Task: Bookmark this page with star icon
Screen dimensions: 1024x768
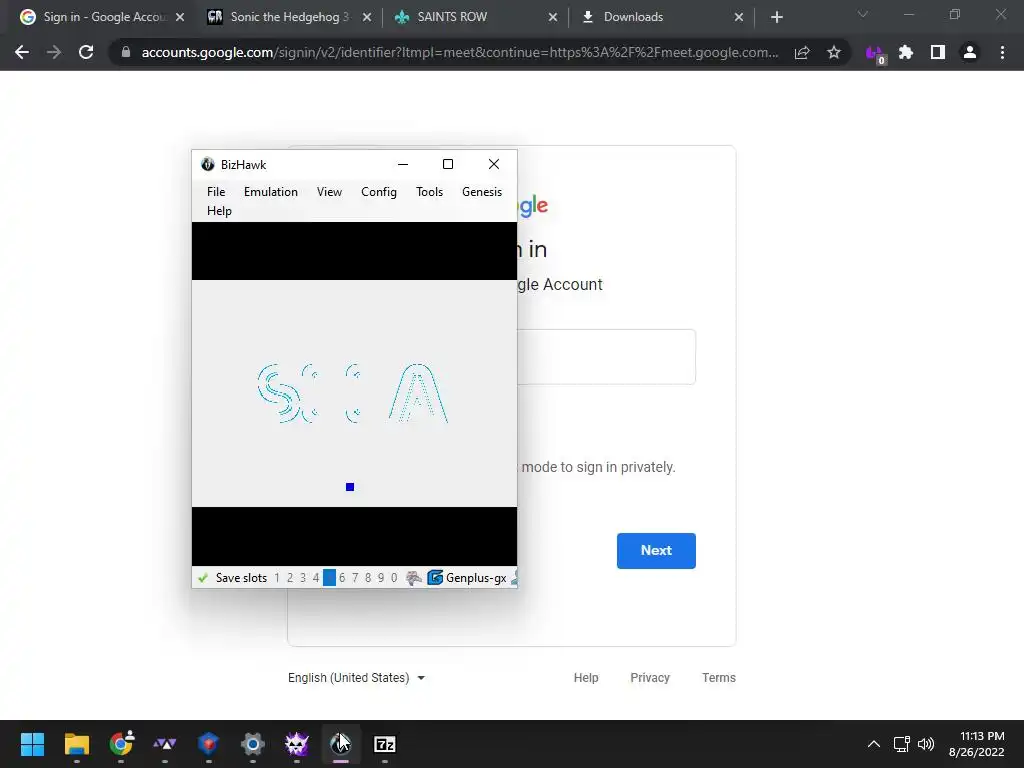Action: click(x=834, y=52)
